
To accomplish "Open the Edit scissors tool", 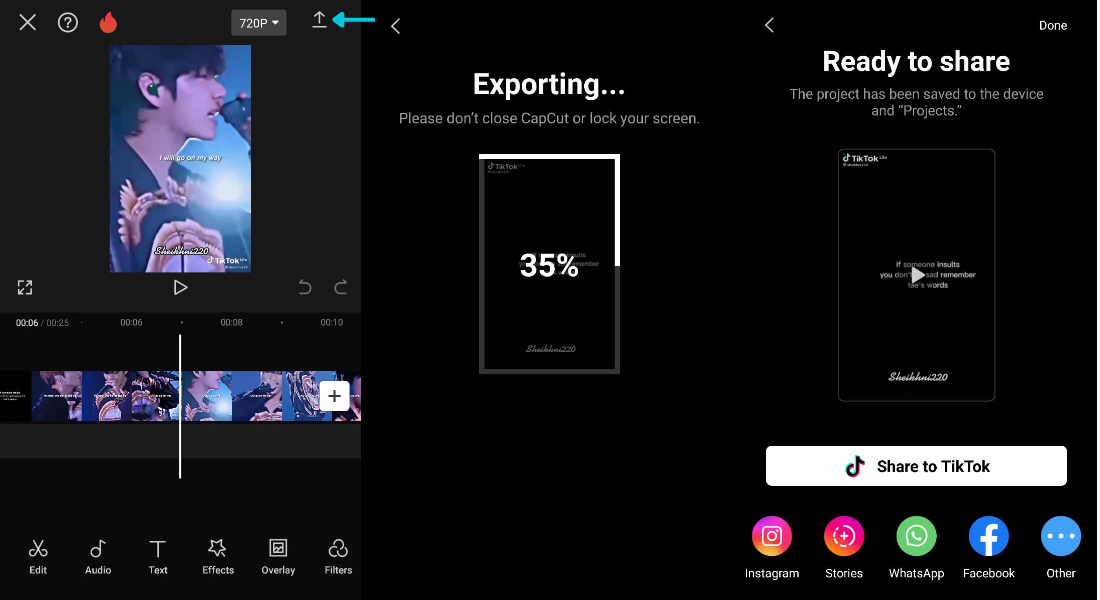I will (x=38, y=556).
